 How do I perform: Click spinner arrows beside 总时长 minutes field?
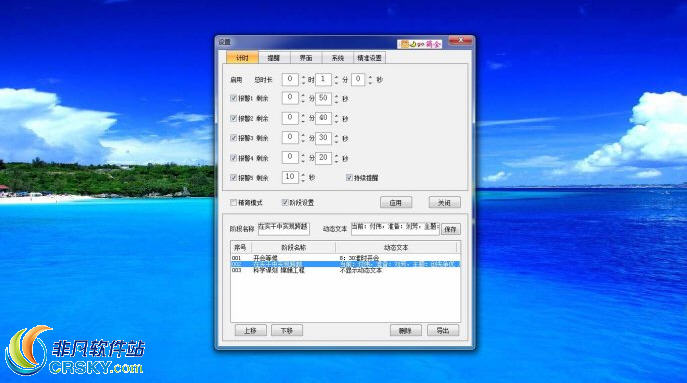336,80
